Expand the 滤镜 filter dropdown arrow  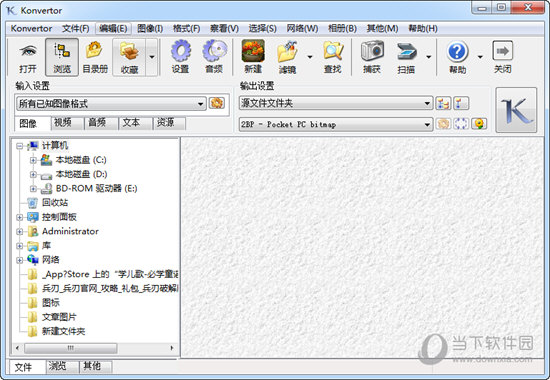310,56
